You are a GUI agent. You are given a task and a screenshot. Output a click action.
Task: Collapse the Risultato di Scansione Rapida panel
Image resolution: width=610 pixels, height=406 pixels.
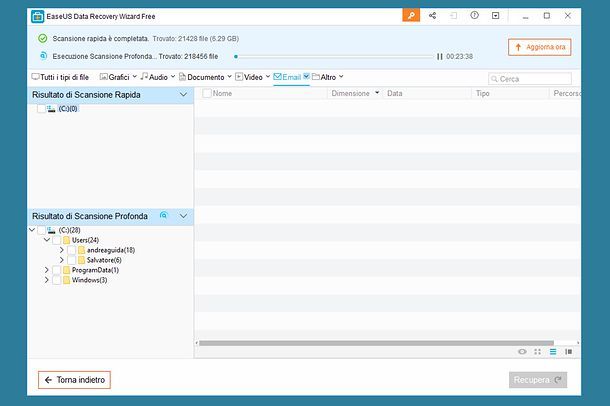coord(183,94)
